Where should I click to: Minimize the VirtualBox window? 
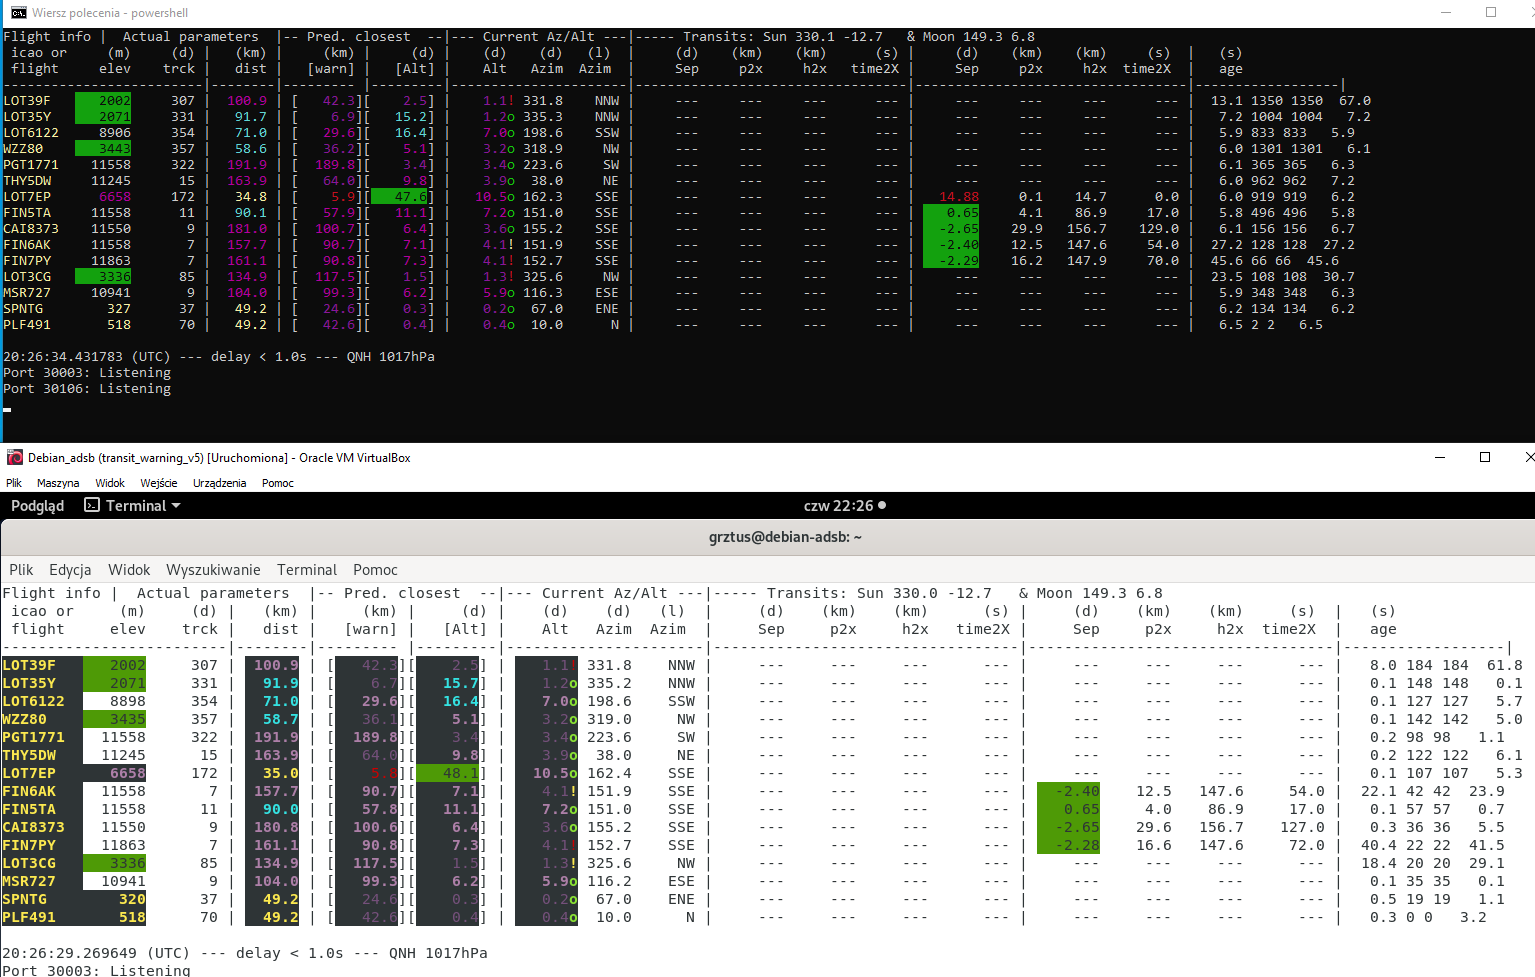1440,457
